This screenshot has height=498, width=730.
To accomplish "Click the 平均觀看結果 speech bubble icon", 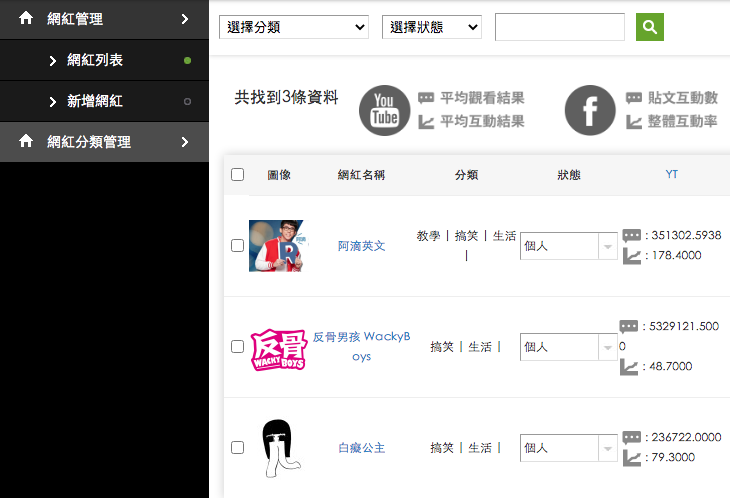I will [x=426, y=98].
